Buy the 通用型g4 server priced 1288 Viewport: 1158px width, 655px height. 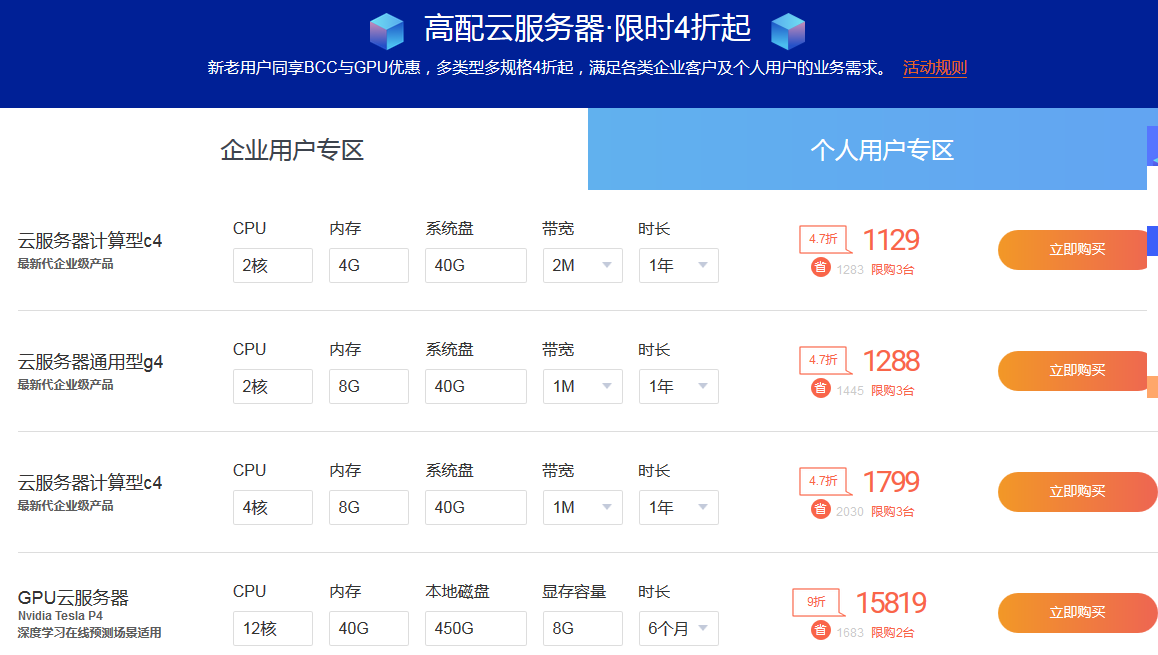point(1076,371)
